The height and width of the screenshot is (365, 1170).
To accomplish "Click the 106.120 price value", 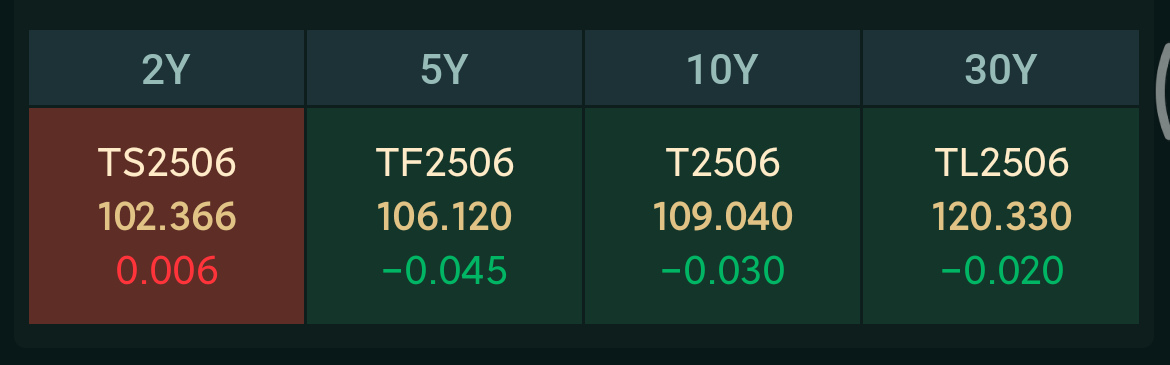I will (x=444, y=216).
